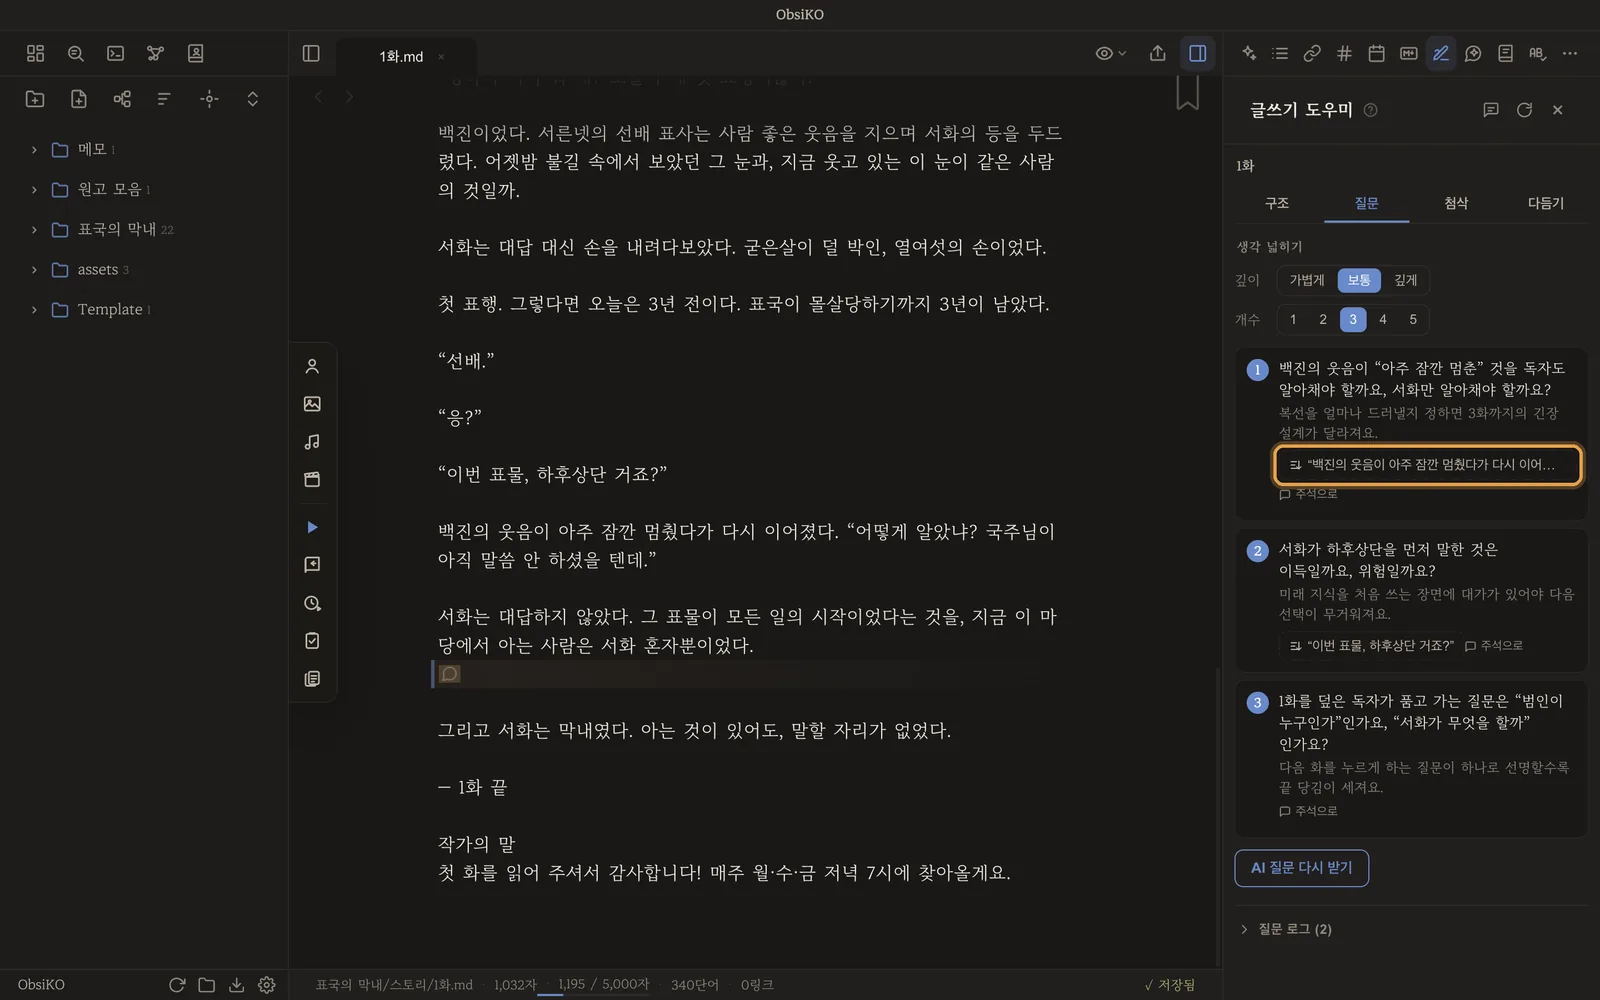Open the outline list icon in right toolbar
Image resolution: width=1600 pixels, height=1000 pixels.
click(x=1280, y=54)
